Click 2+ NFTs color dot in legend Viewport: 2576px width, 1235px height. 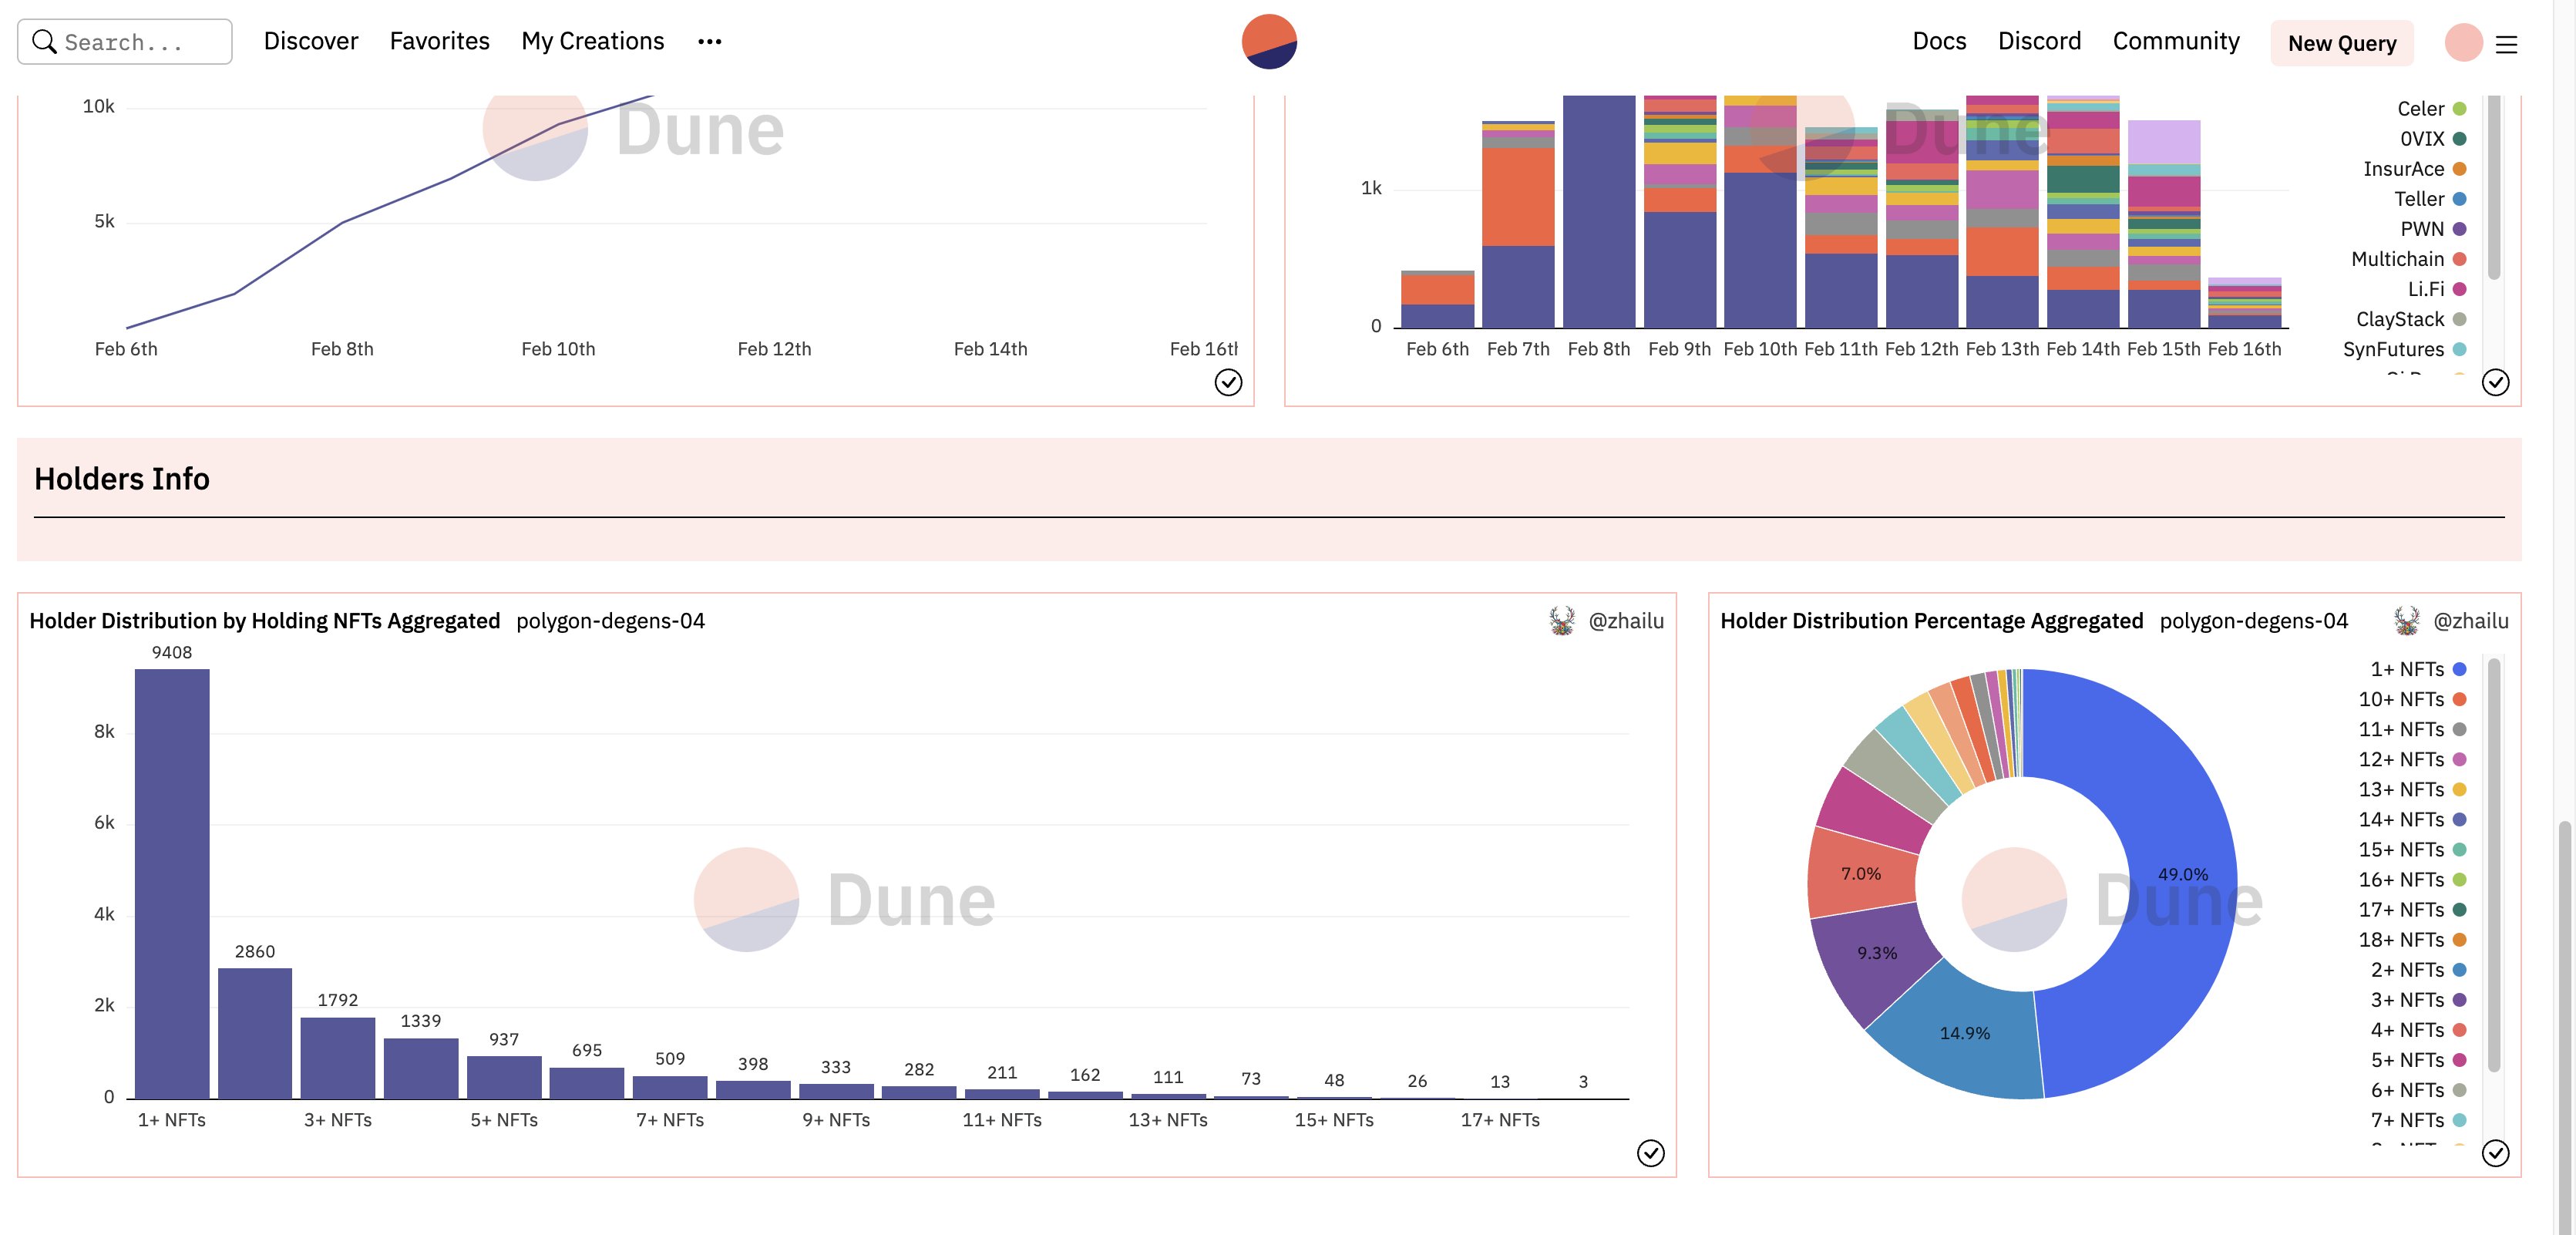point(2459,970)
